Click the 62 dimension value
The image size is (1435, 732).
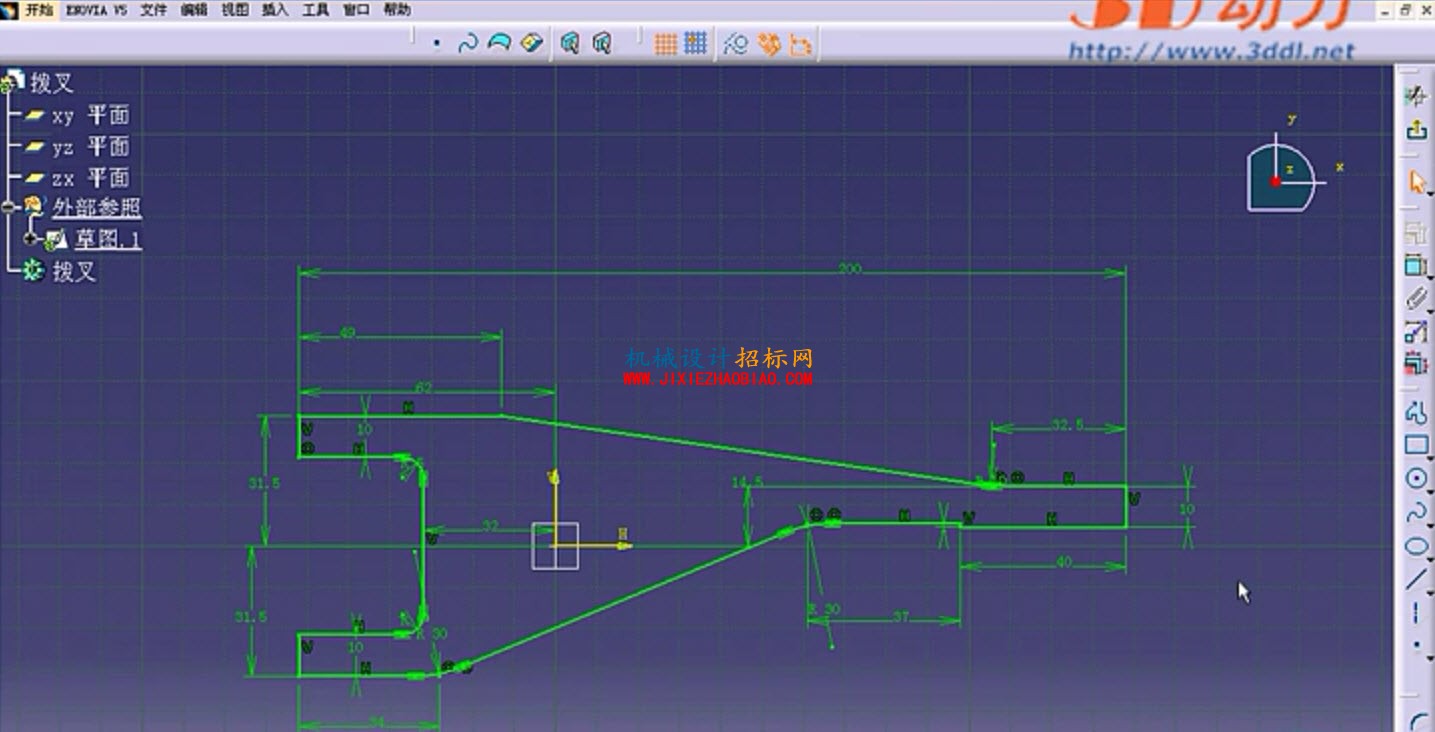[x=423, y=387]
